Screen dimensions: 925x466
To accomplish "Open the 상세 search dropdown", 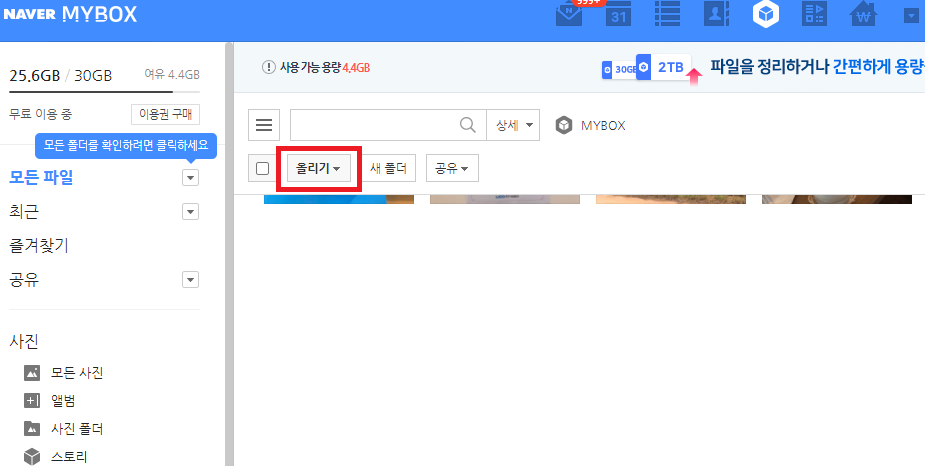I will [x=513, y=125].
